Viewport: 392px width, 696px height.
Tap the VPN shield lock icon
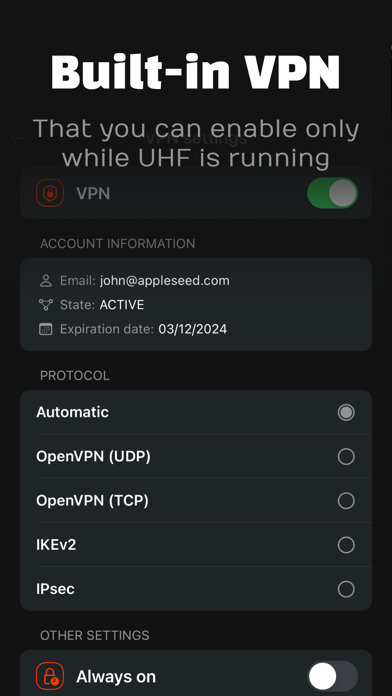[50, 193]
